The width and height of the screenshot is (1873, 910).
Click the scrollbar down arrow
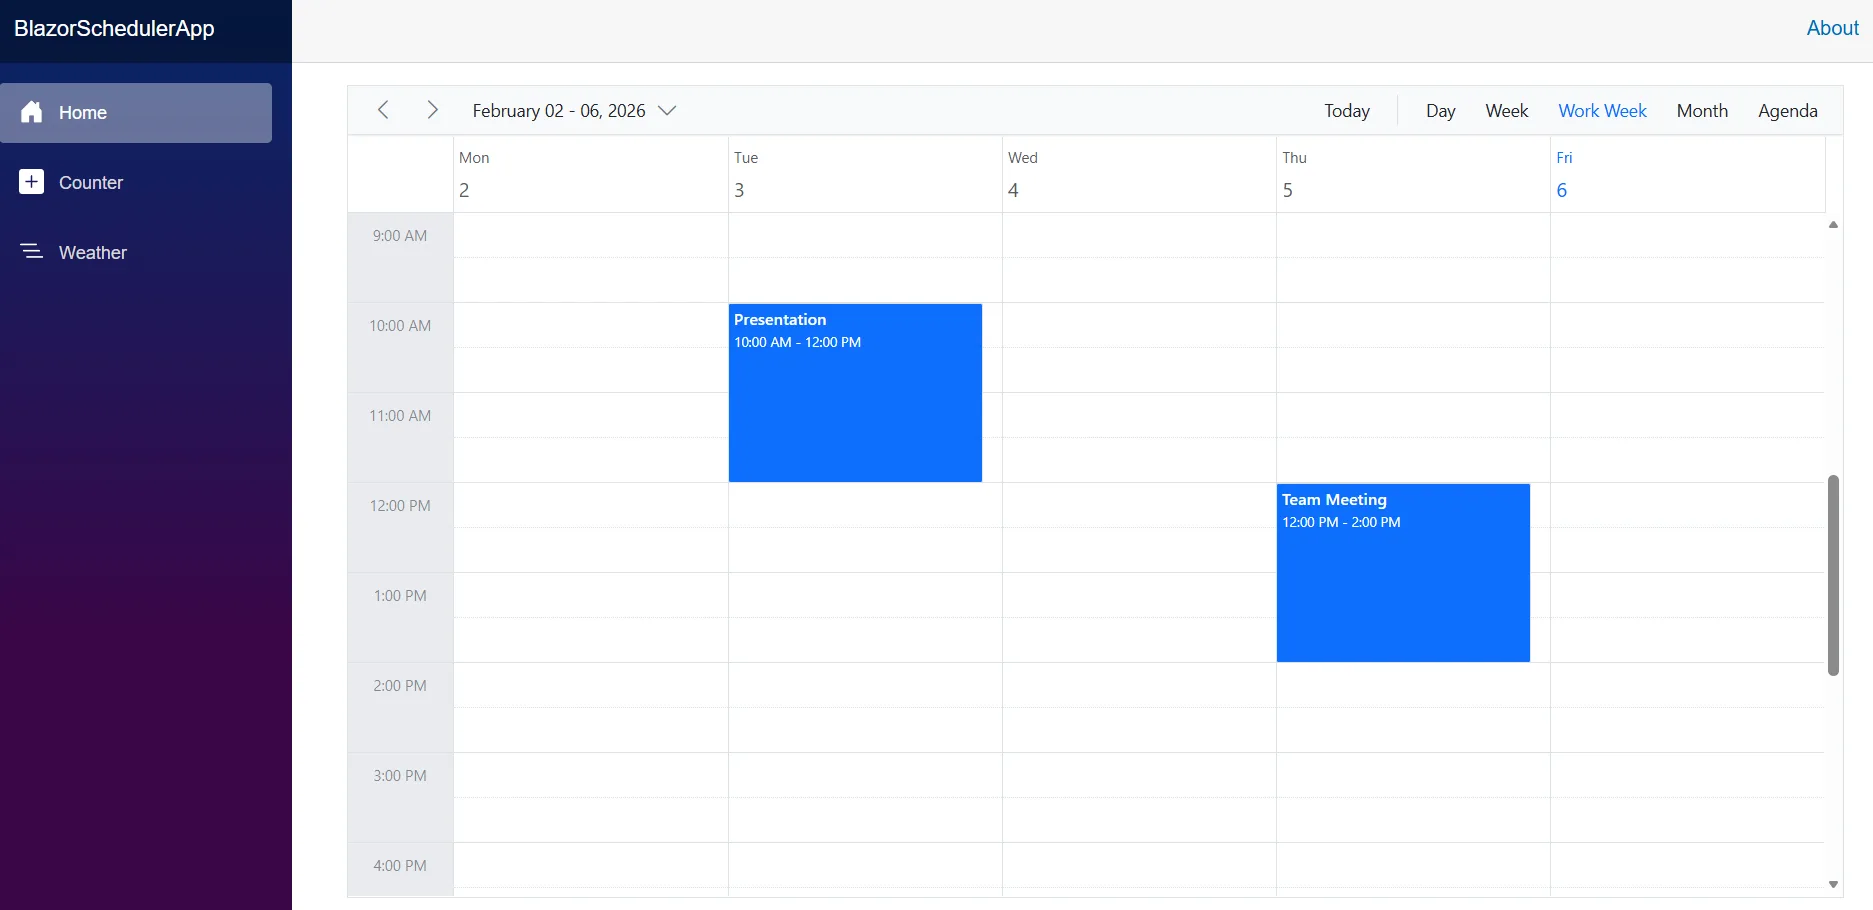[x=1833, y=884]
